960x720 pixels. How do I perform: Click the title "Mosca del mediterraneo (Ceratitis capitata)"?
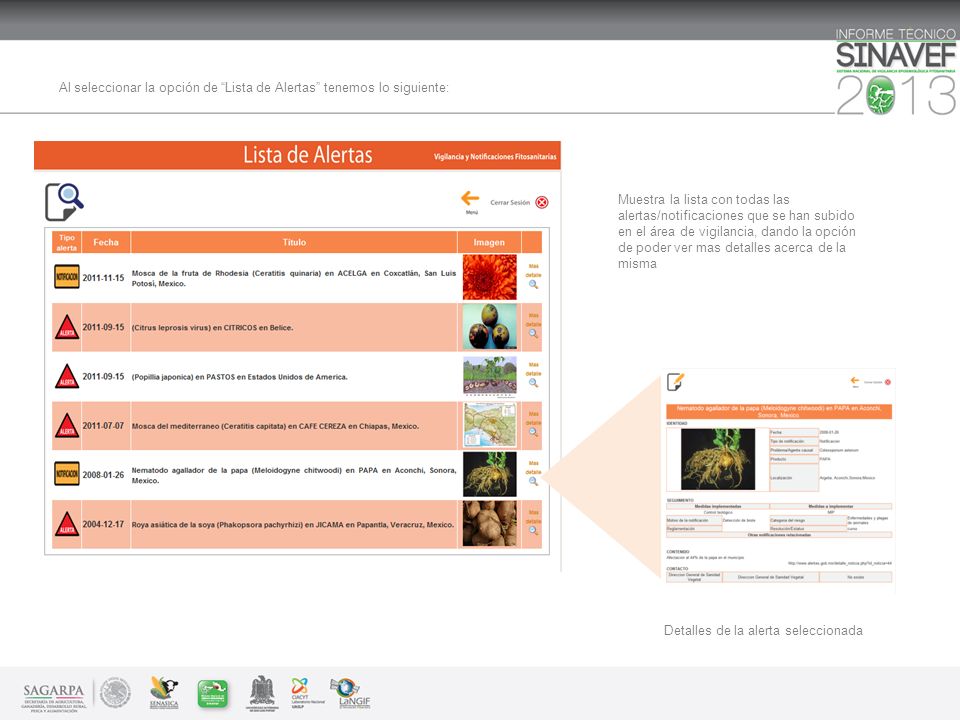209,426
